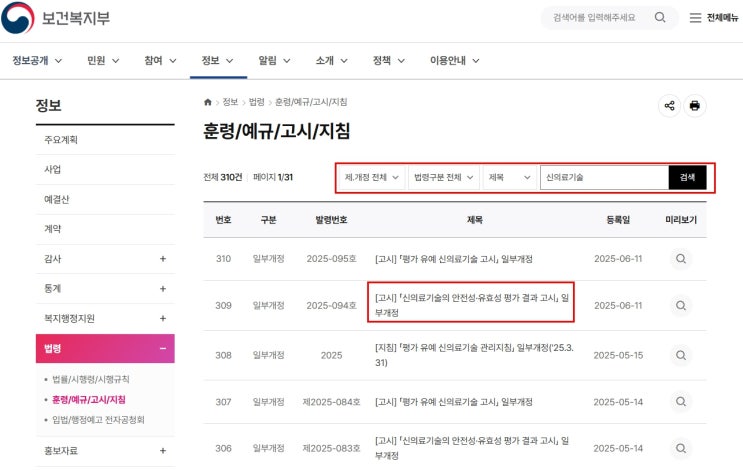Click the date 2025-05-15
743x470 pixels.
coord(618,355)
